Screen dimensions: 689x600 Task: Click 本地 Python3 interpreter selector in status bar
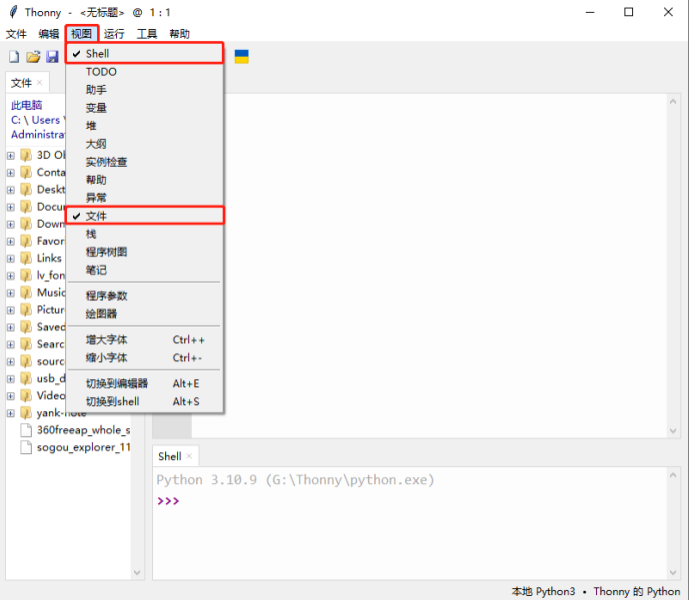pos(543,591)
